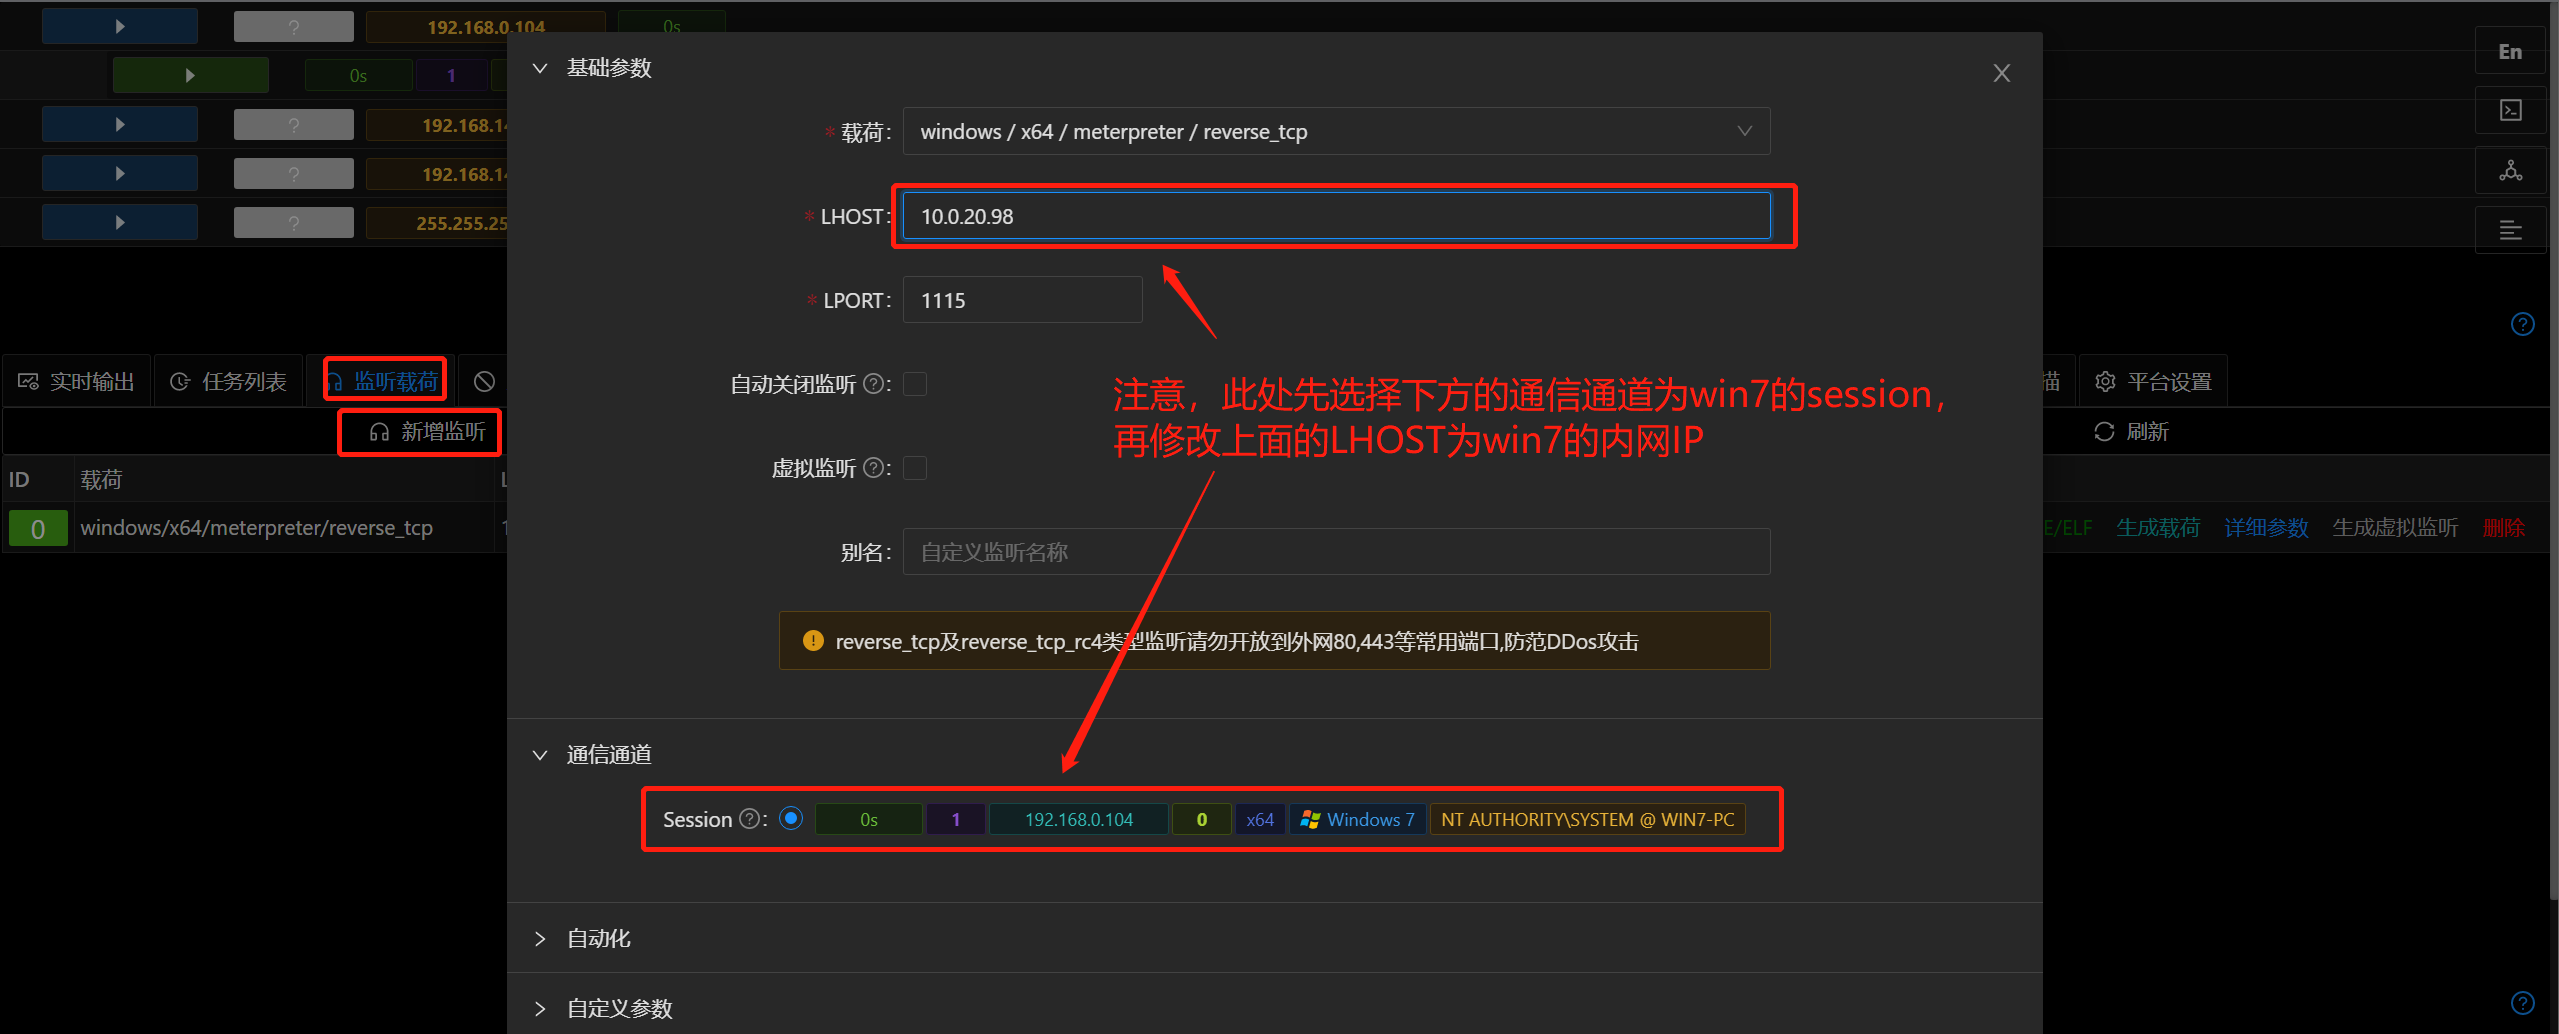The image size is (2559, 1034).
Task: Open the 平台设置 tab
Action: [x=2154, y=381]
